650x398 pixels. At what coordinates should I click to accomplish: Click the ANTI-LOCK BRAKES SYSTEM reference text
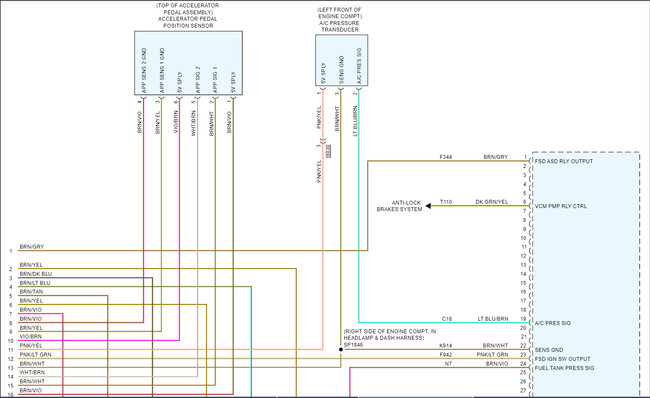(400, 206)
